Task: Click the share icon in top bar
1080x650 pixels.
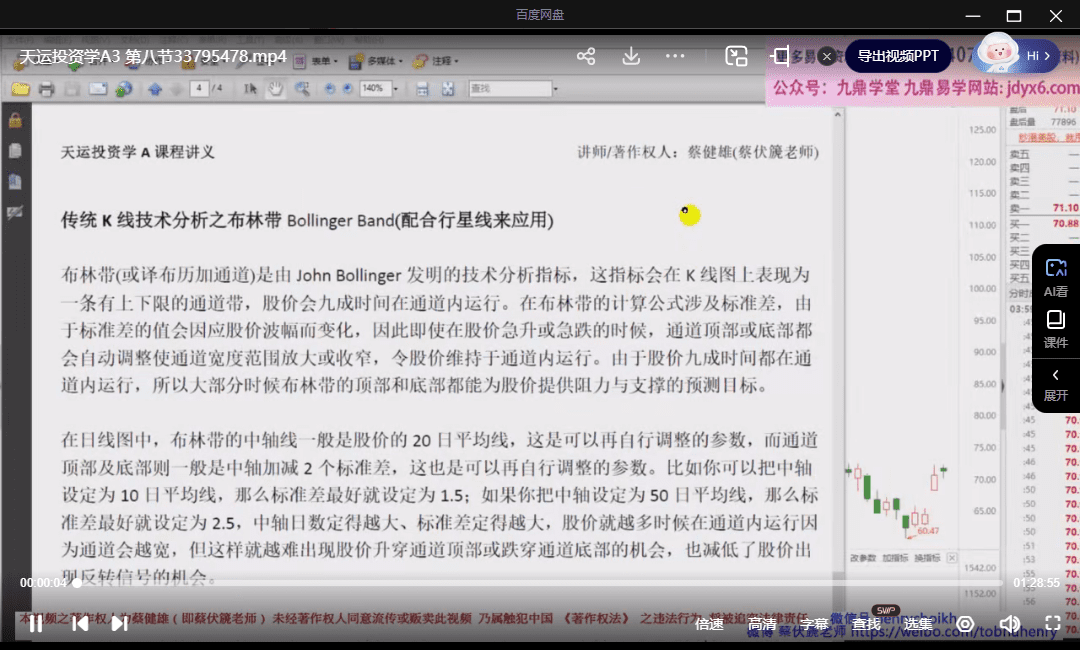Action: click(x=586, y=56)
